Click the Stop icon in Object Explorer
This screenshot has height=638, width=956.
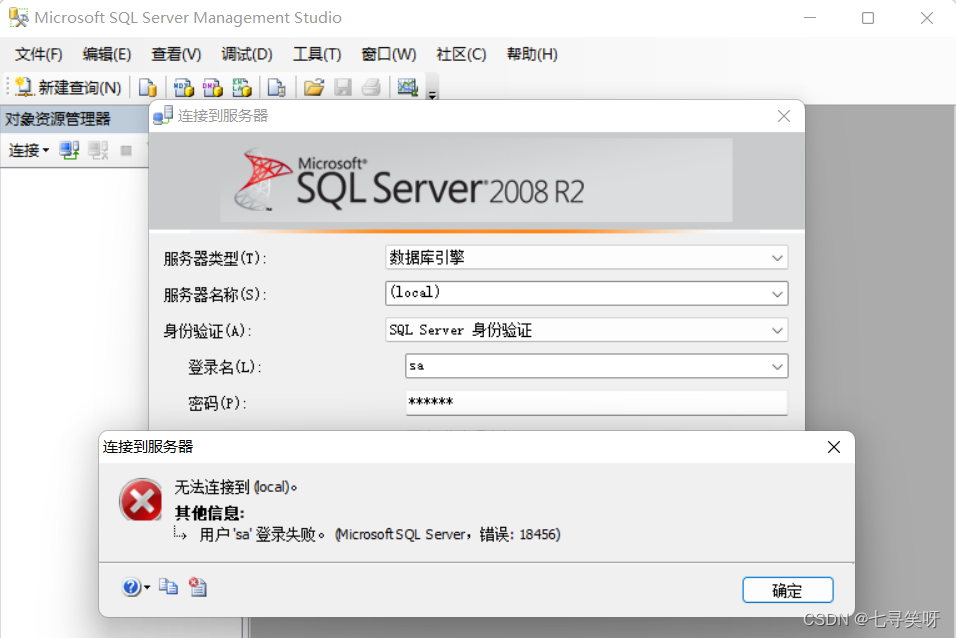tap(126, 150)
